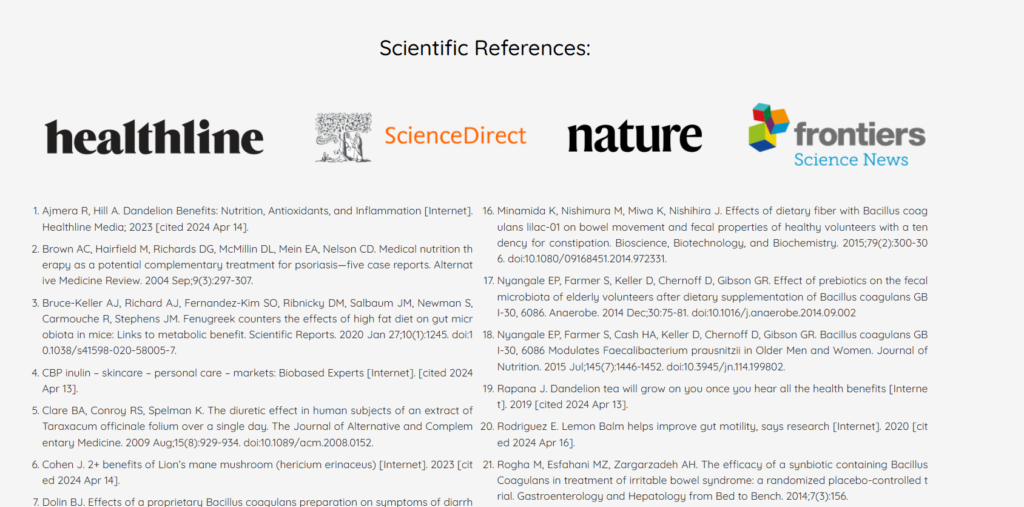Click the Rodriguez Lemon Balm reference

[705, 434]
